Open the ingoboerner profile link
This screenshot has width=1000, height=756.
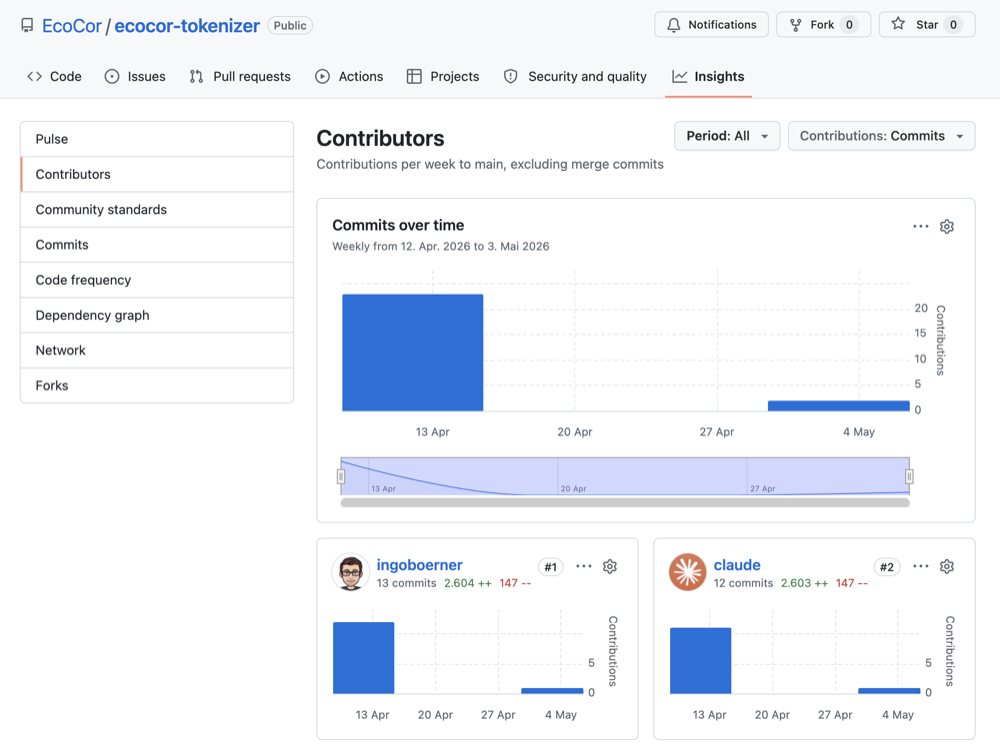pyautogui.click(x=419, y=565)
